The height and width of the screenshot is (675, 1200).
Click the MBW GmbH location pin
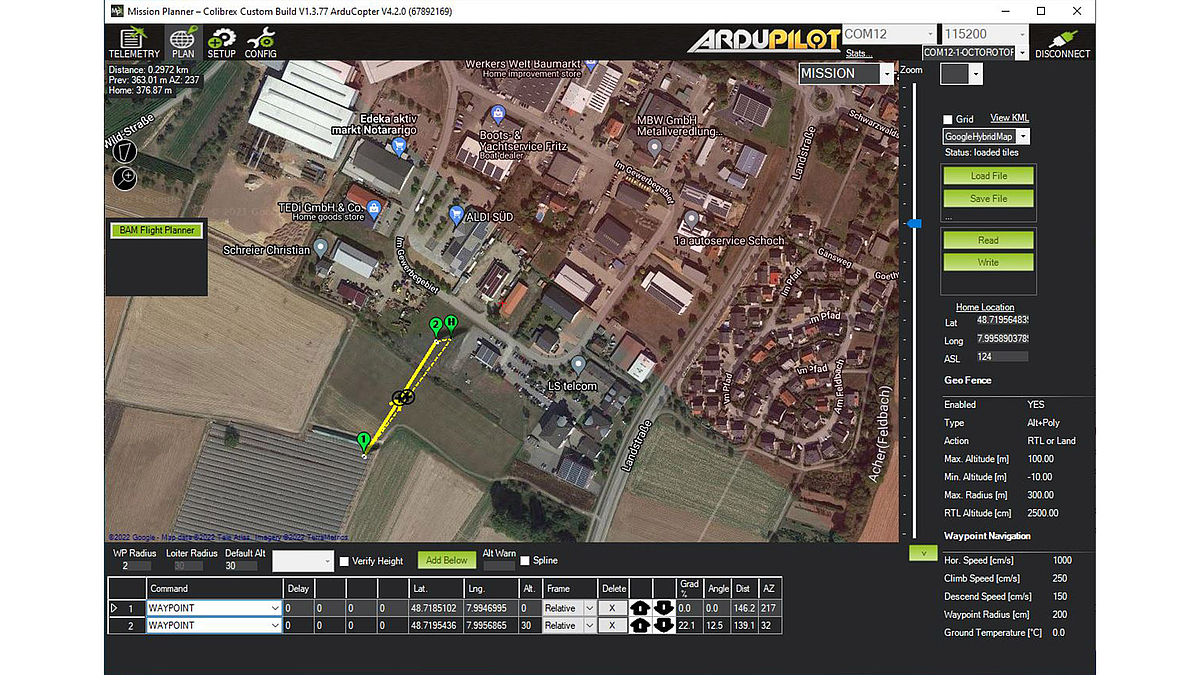(x=655, y=149)
